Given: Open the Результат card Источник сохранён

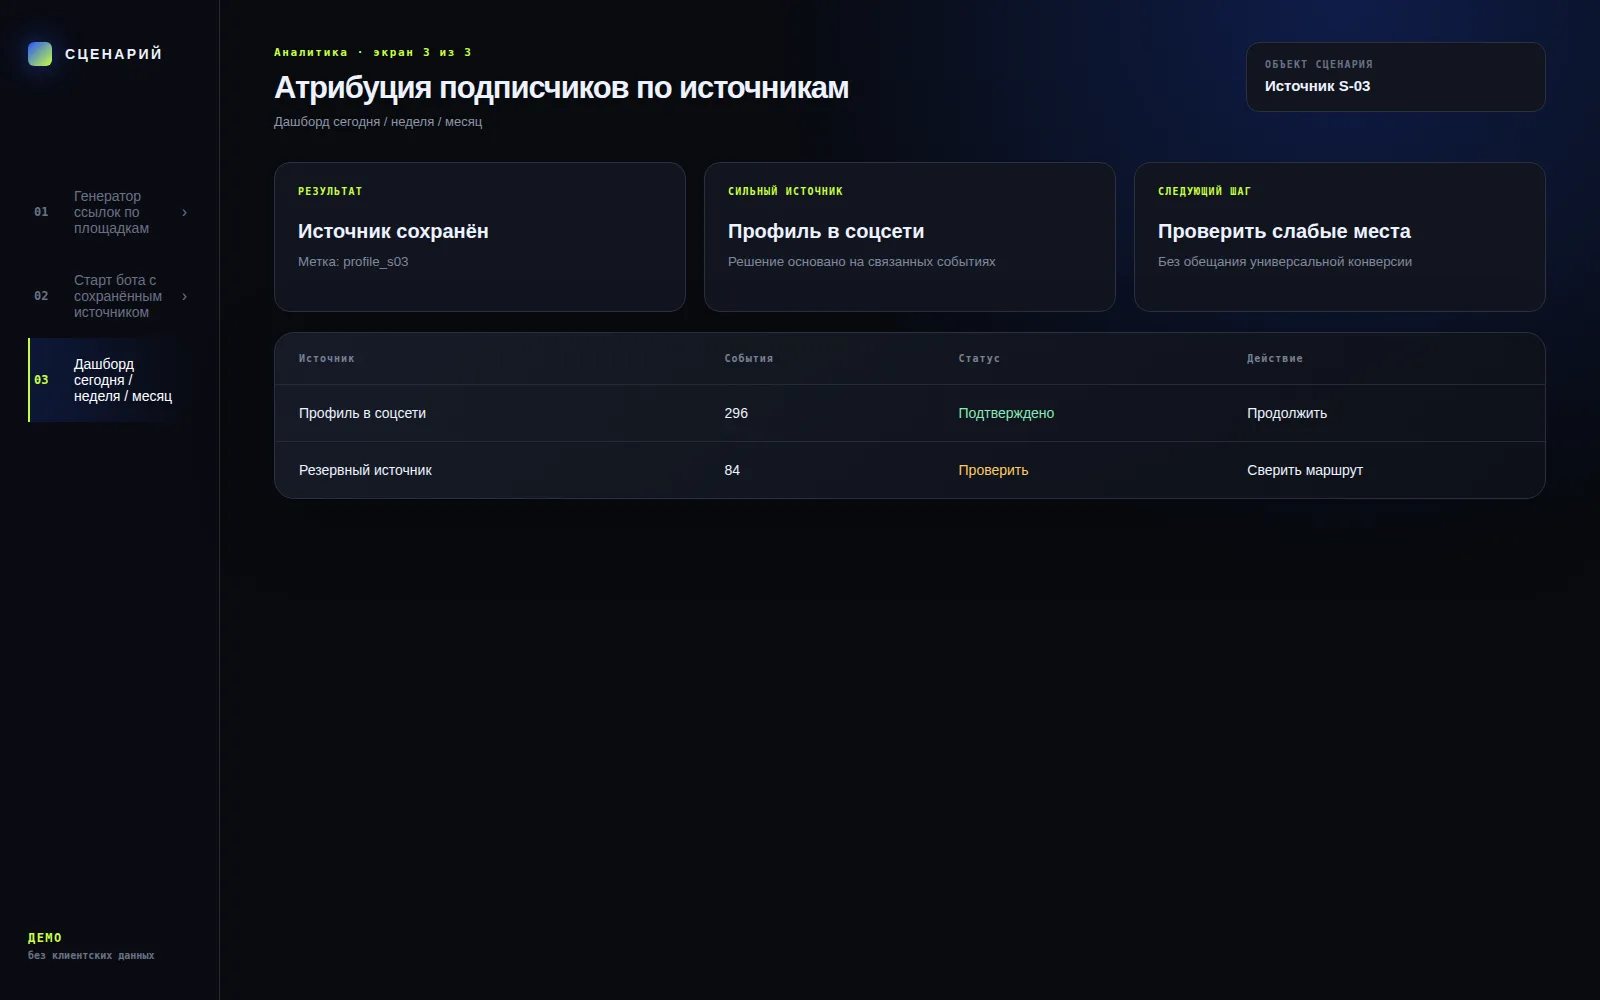Looking at the screenshot, I should coord(479,237).
